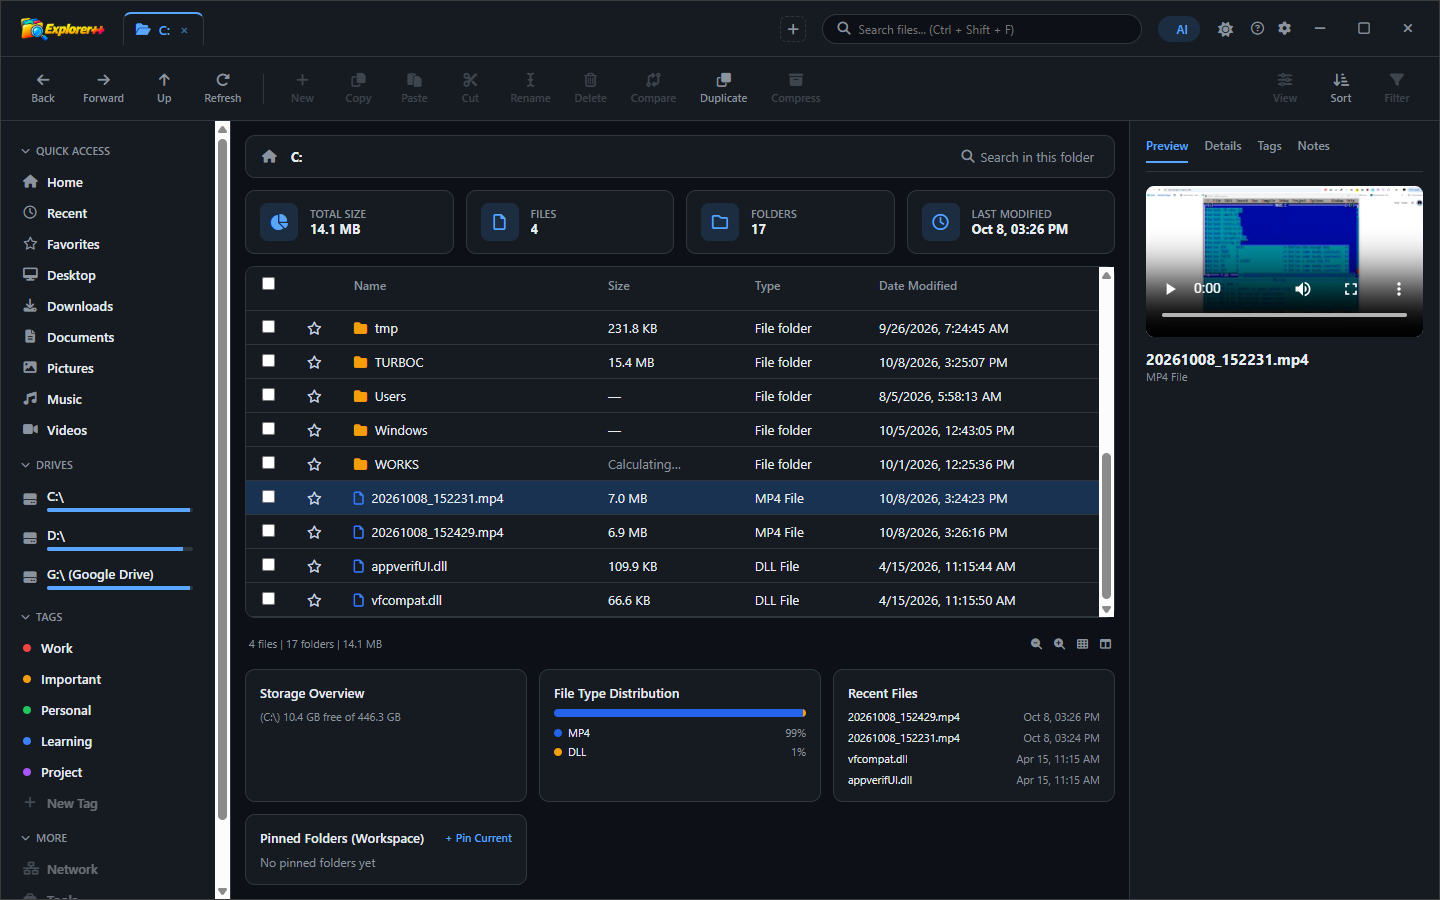The height and width of the screenshot is (900, 1440).
Task: Check the Windows folder checkbox
Action: (268, 429)
